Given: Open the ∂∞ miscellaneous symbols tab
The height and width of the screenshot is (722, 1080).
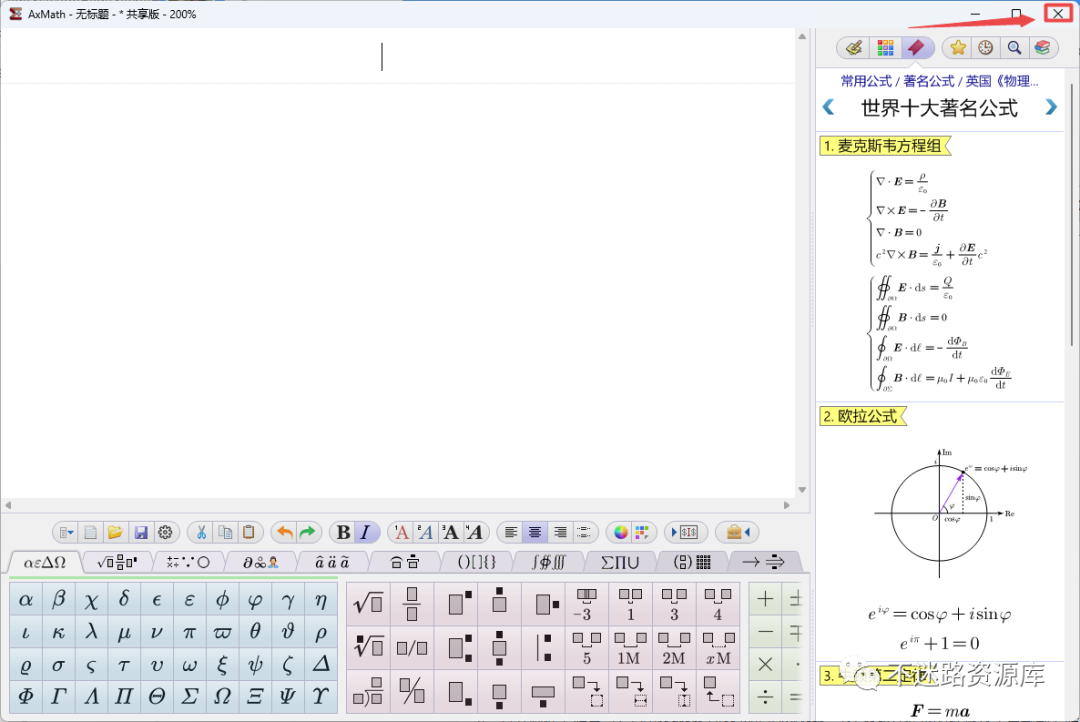Looking at the screenshot, I should click(260, 562).
